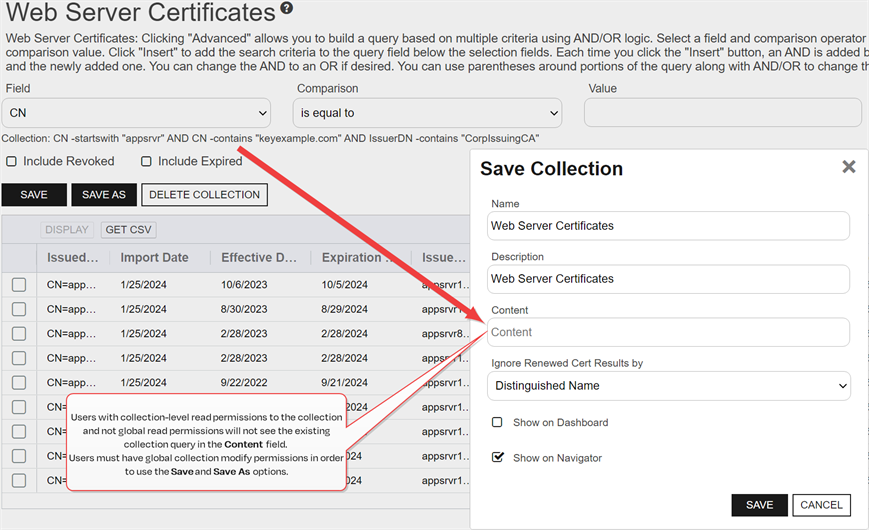Image resolution: width=869 pixels, height=530 pixels.
Task: Enable the Include Expired checkbox
Action: tap(146, 161)
